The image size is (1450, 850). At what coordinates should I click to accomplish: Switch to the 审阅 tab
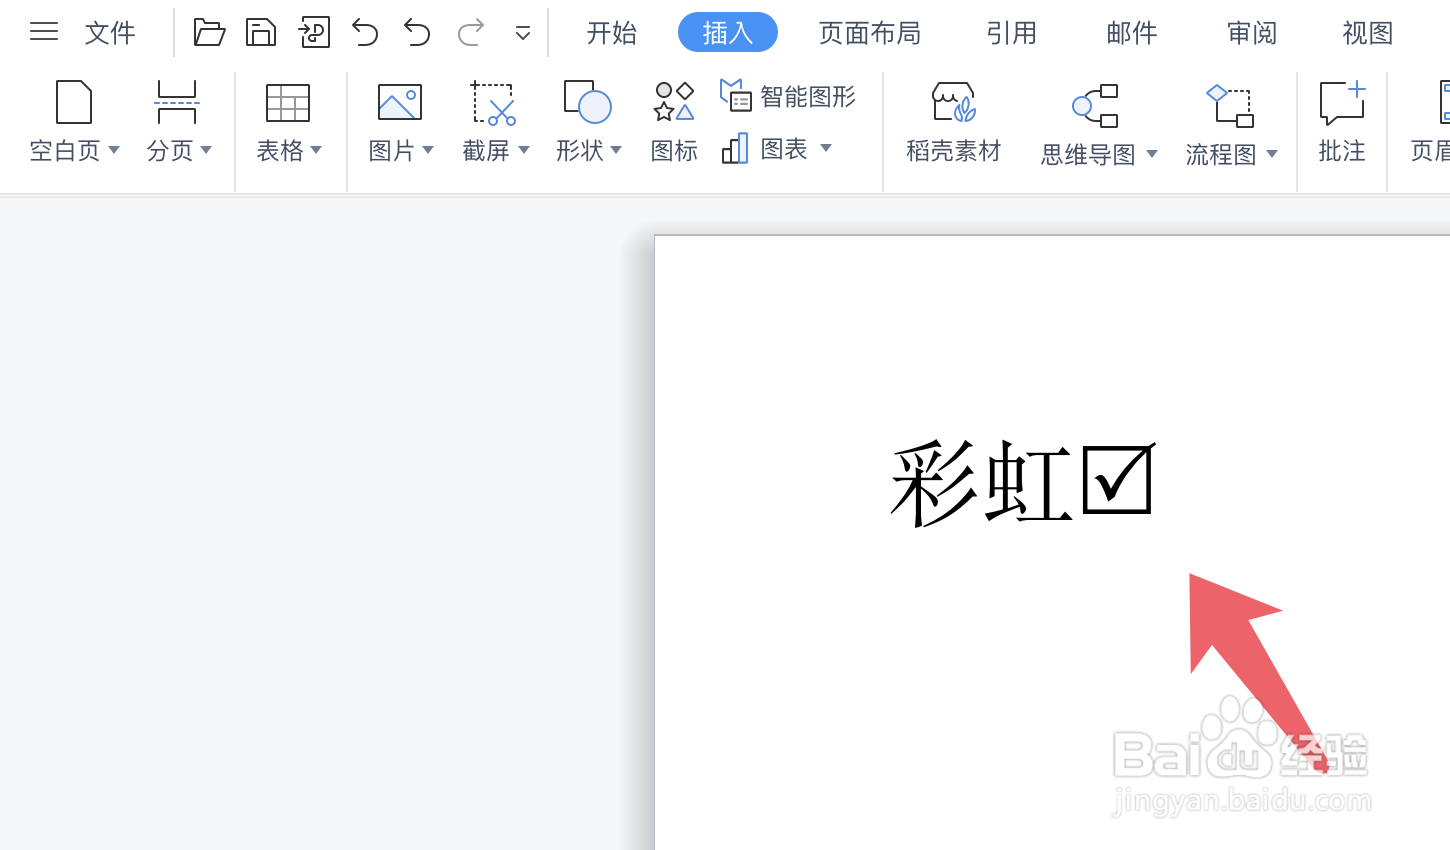pyautogui.click(x=1252, y=33)
